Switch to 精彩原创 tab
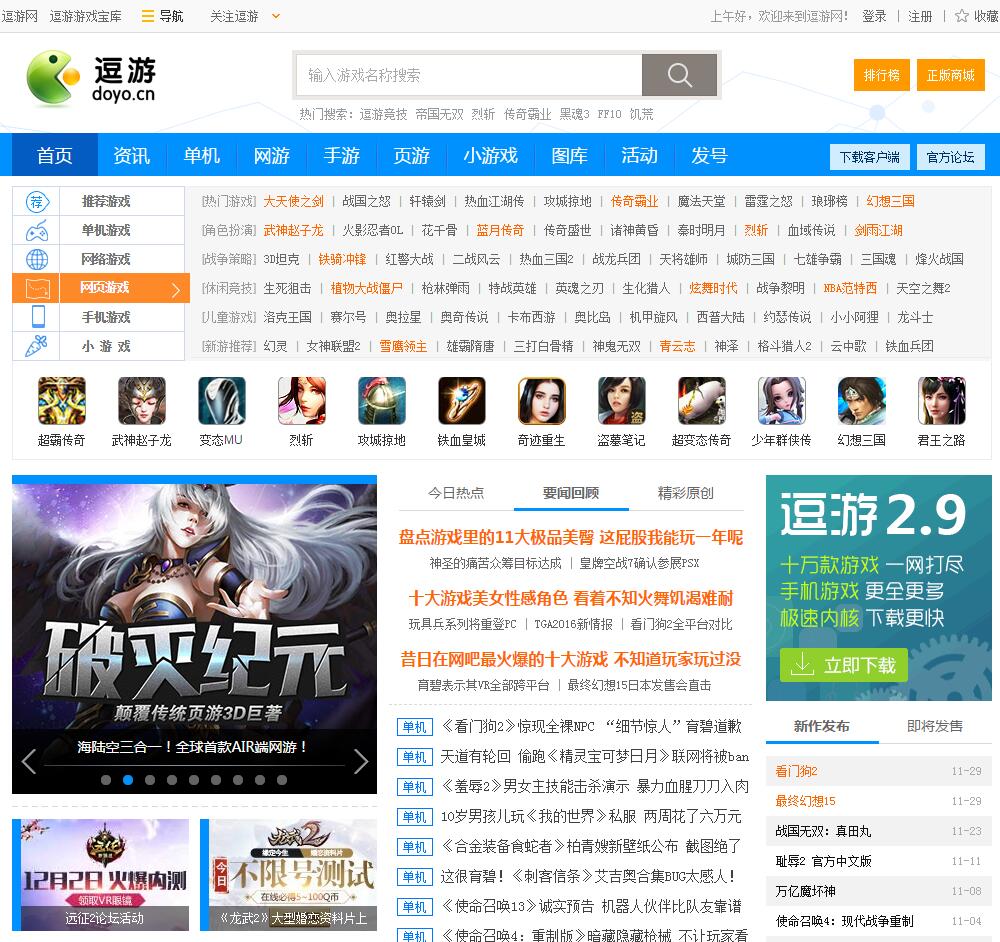 (x=686, y=493)
